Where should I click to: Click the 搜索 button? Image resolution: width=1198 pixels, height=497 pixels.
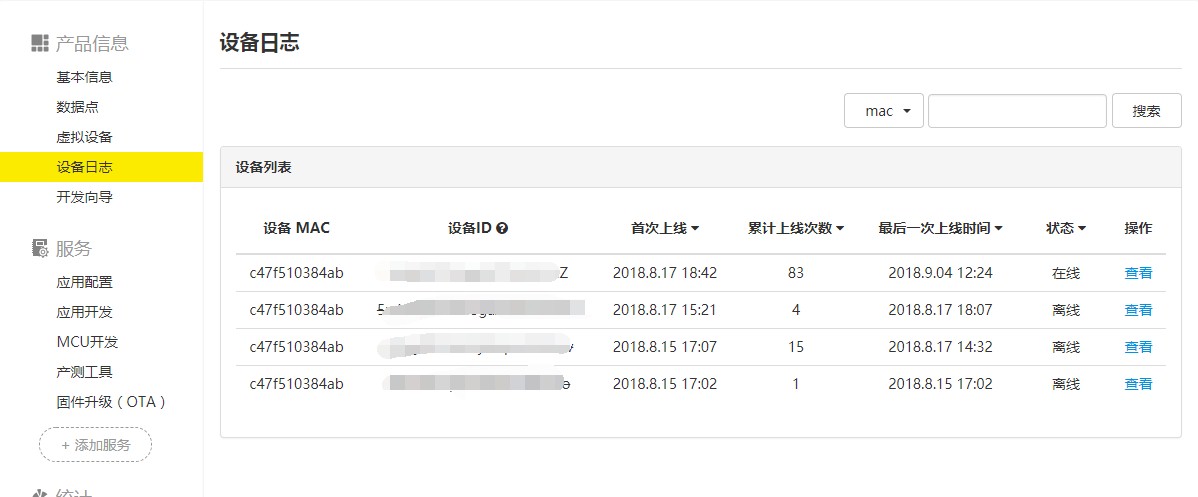tap(1146, 111)
